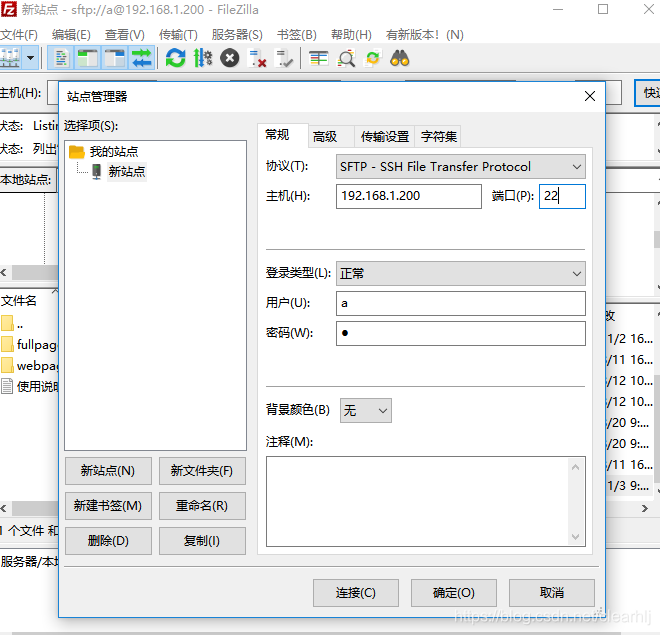This screenshot has width=660, height=635.
Task: Click inside the 注释 comments text area
Action: [418, 502]
